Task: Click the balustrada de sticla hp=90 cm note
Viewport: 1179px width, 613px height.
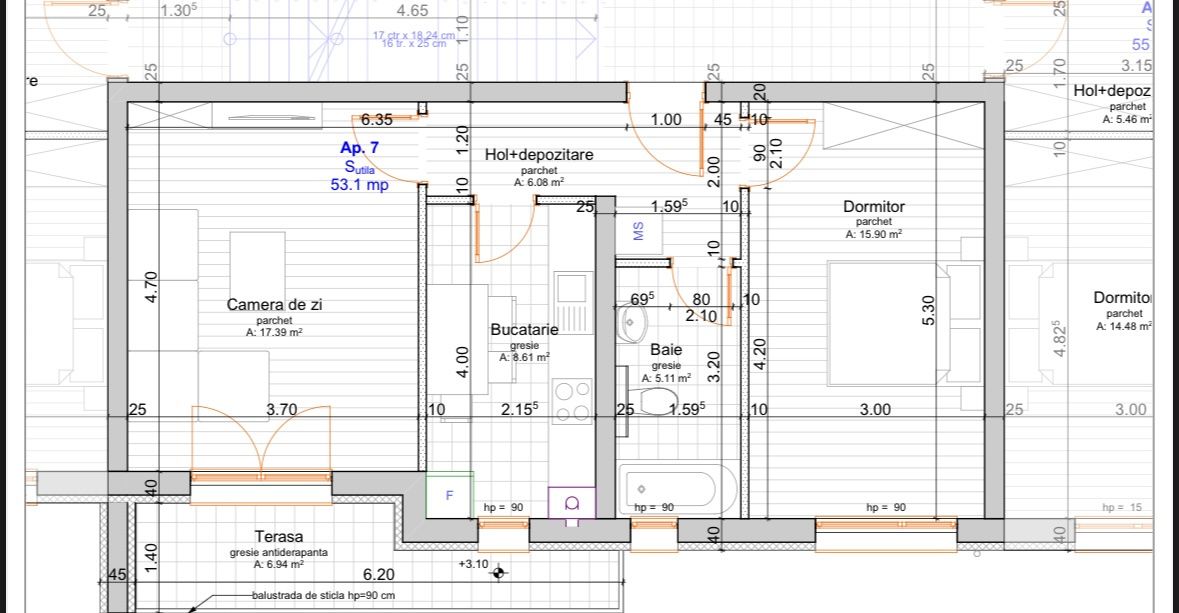Action: [323, 595]
